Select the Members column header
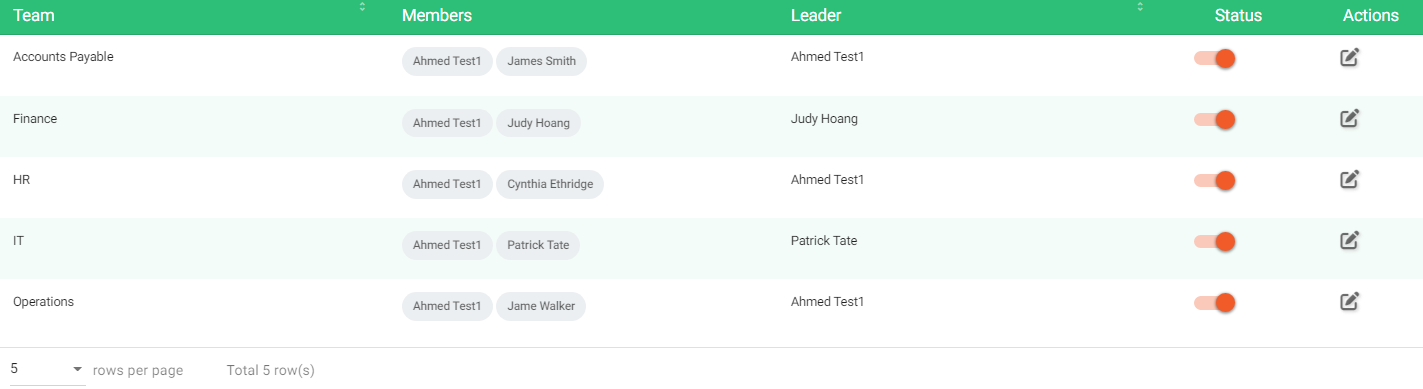Viewport: 1423px width, 389px height. pos(437,16)
